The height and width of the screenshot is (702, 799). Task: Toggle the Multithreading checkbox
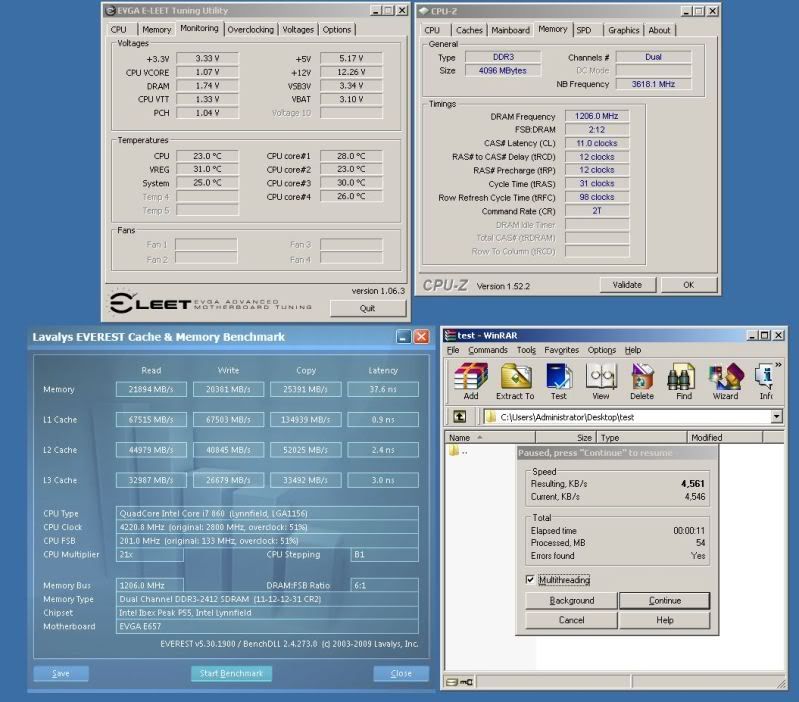[x=530, y=579]
